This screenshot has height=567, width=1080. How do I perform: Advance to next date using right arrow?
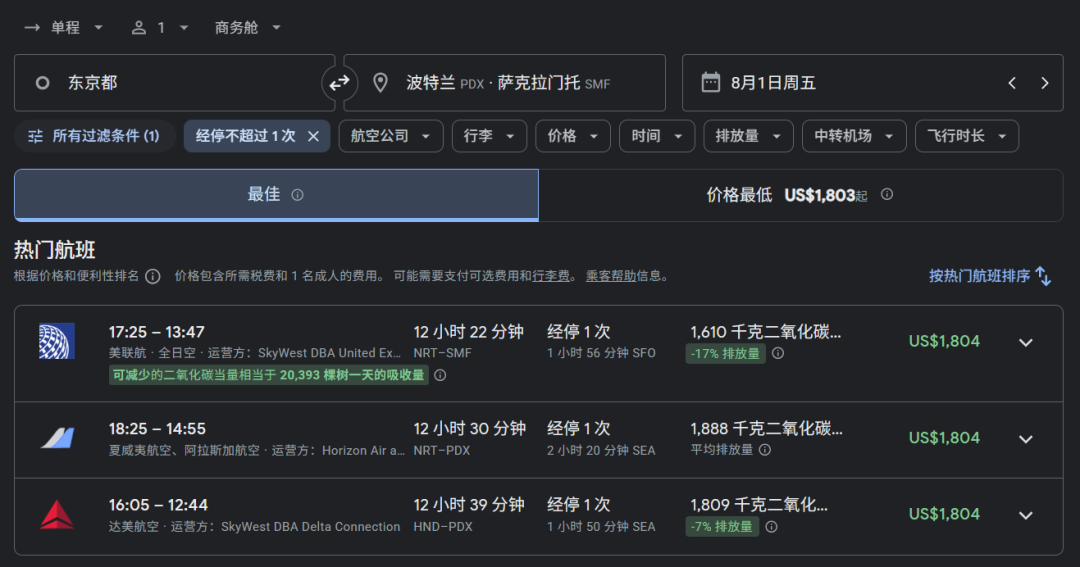[x=1044, y=83]
